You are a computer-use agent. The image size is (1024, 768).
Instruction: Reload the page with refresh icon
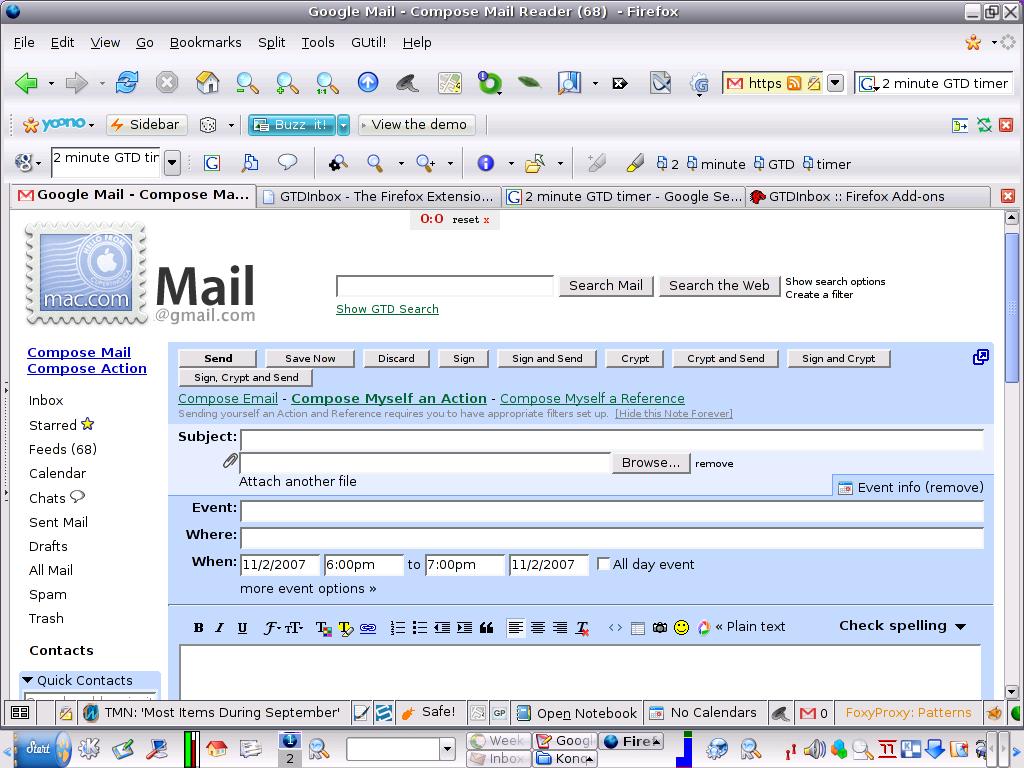tap(127, 82)
